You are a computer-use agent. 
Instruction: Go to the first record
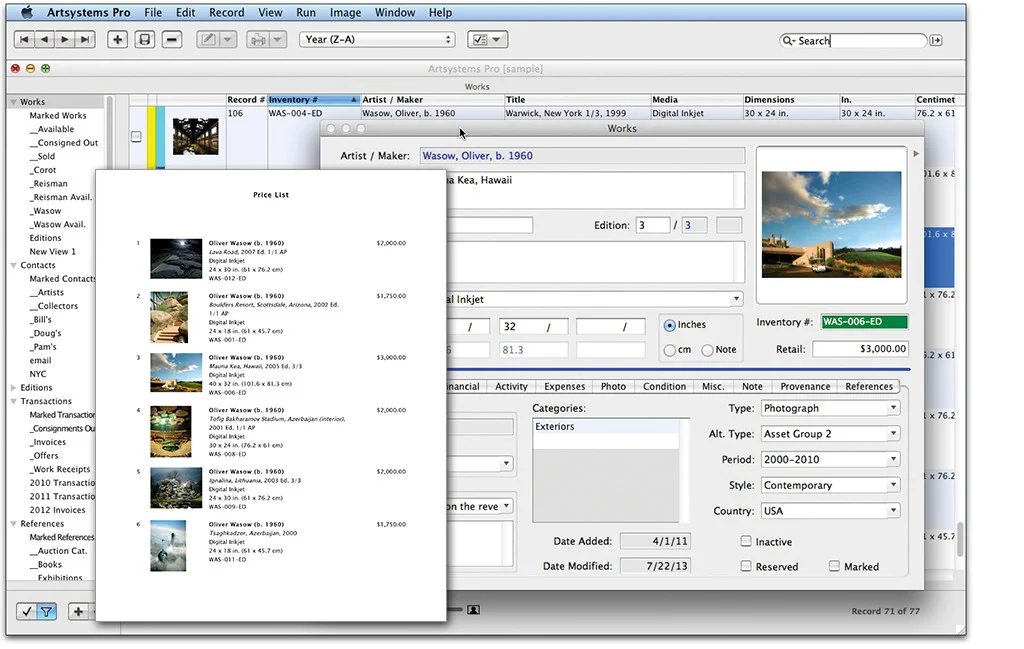coord(24,40)
